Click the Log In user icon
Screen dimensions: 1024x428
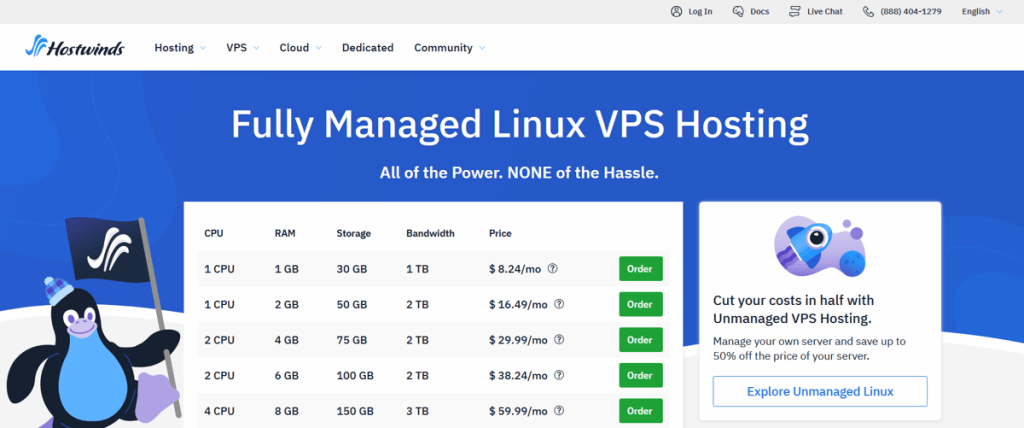point(676,12)
